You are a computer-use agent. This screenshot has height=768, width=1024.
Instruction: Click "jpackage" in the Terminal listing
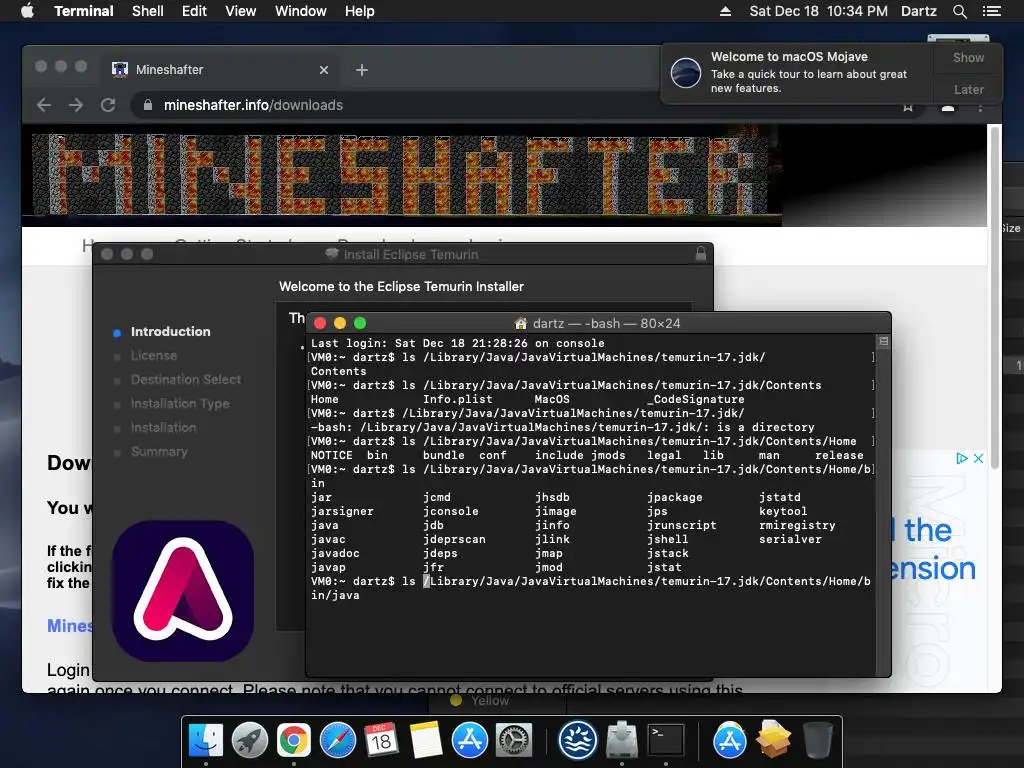pyautogui.click(x=675, y=497)
